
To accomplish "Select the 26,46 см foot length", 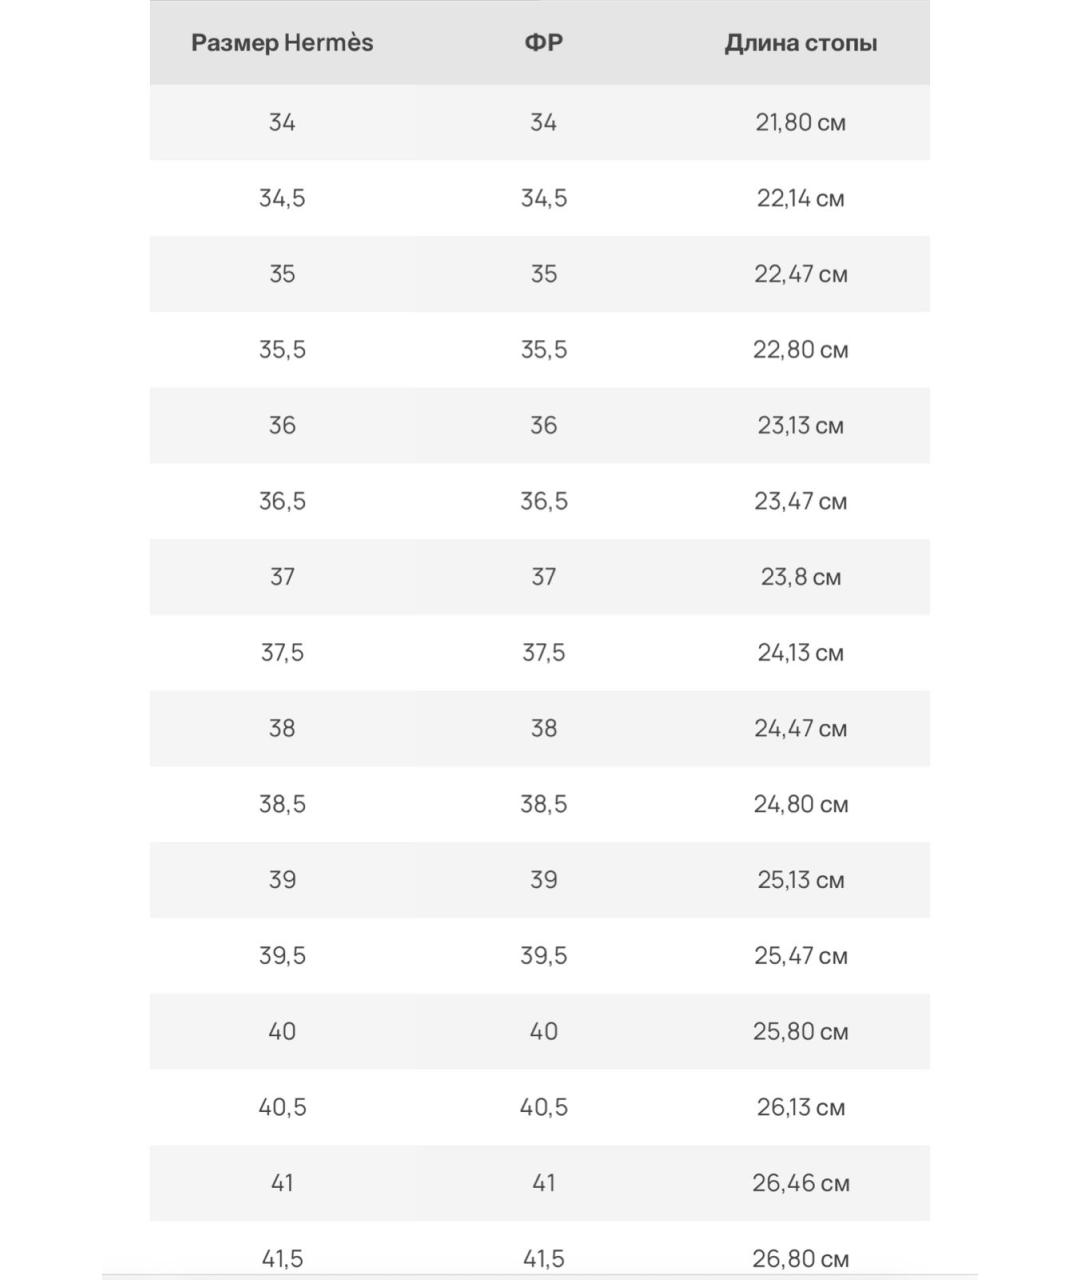I will pos(800,1183).
